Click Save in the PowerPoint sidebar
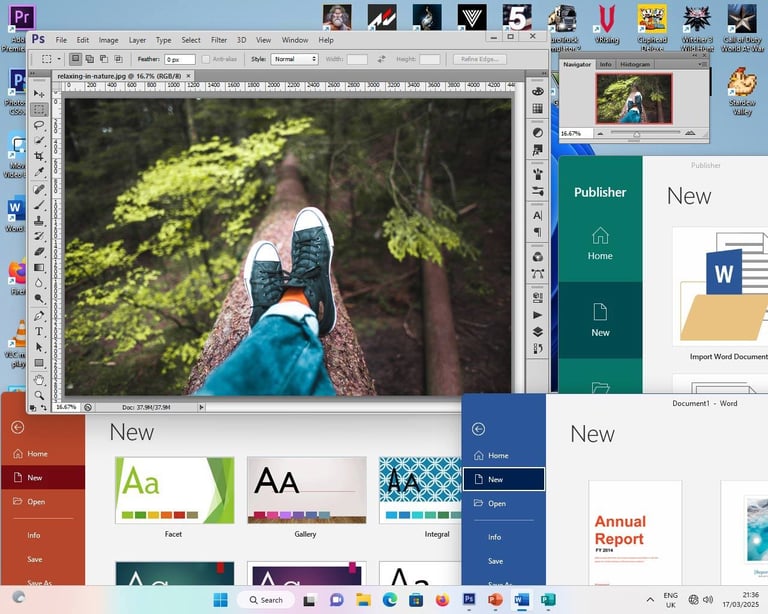 click(x=34, y=559)
